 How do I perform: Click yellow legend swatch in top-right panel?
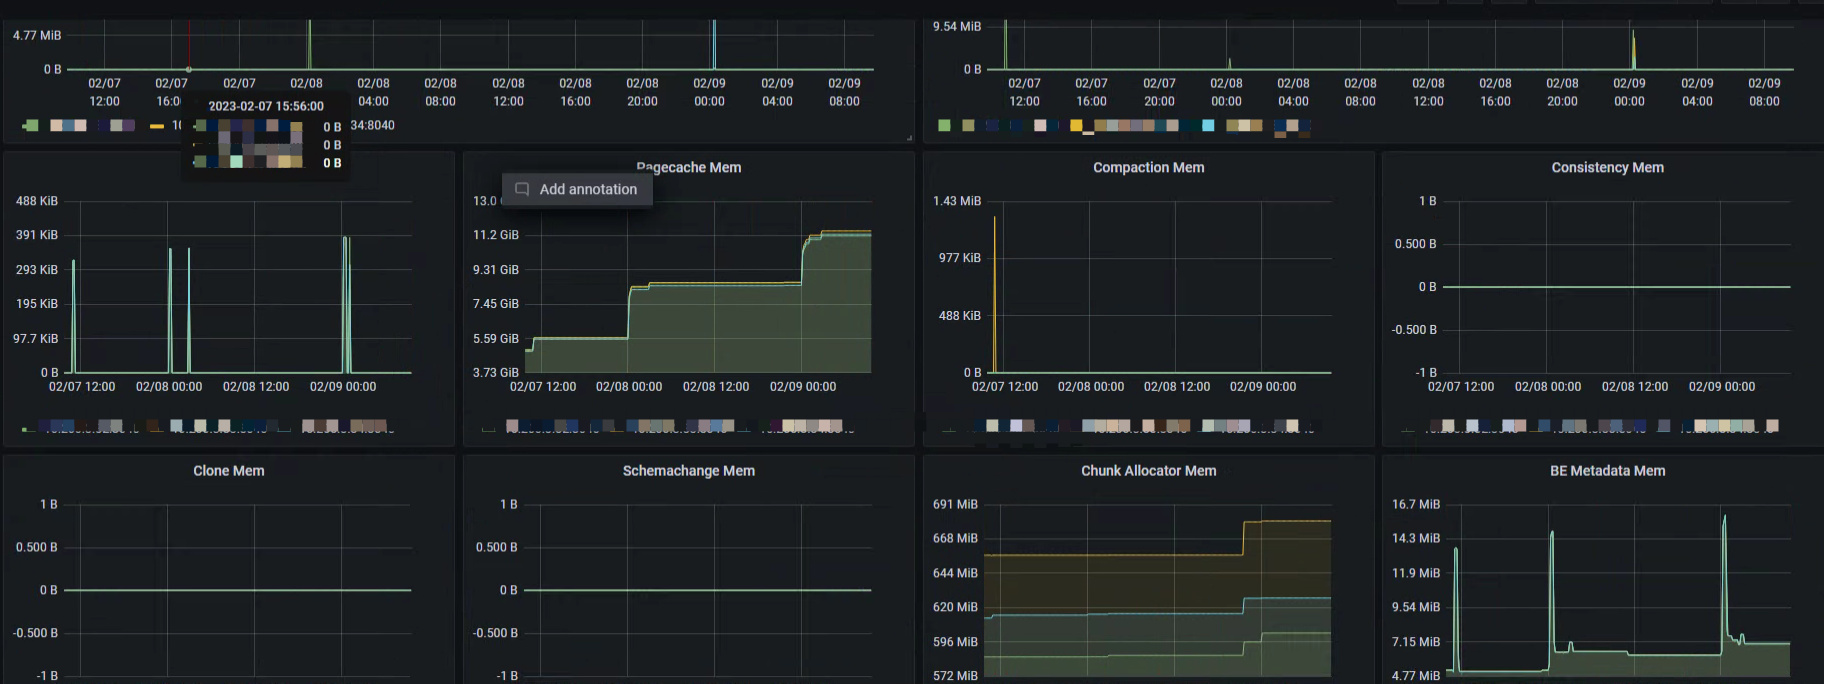(x=1076, y=126)
